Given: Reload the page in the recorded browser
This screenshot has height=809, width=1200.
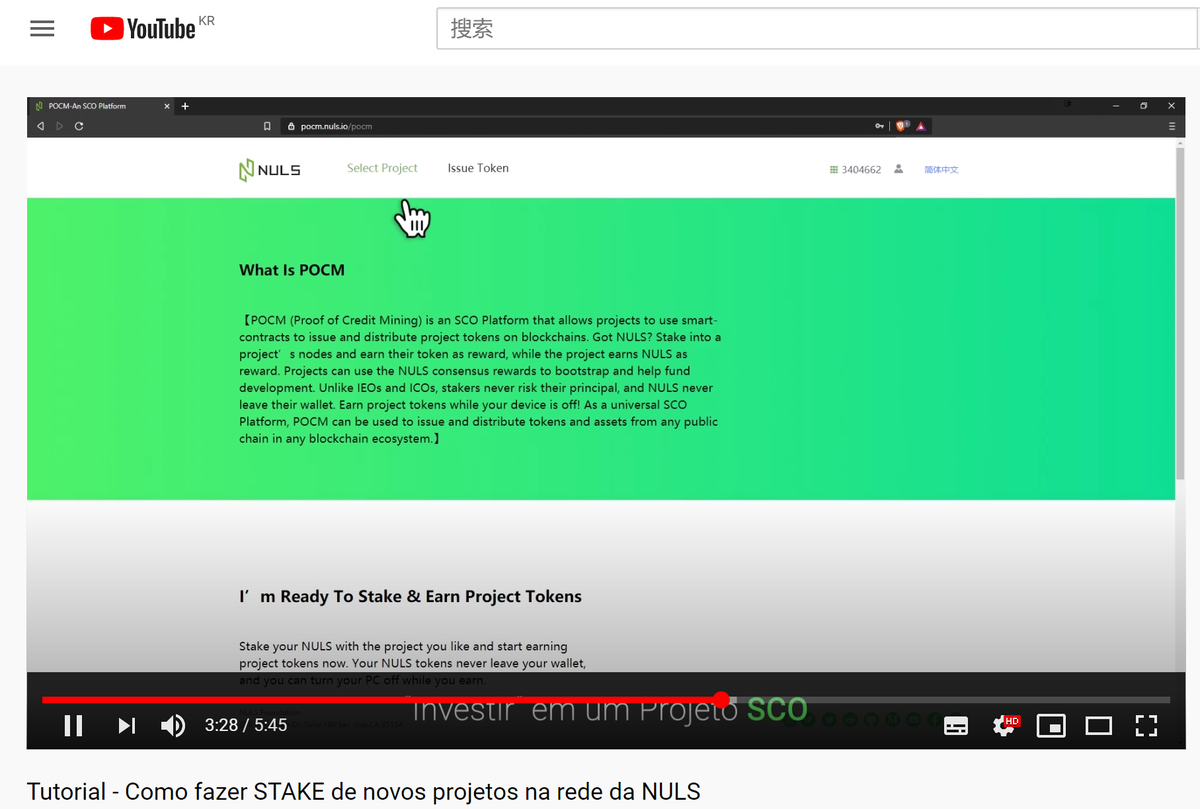Looking at the screenshot, I should click(x=79, y=127).
